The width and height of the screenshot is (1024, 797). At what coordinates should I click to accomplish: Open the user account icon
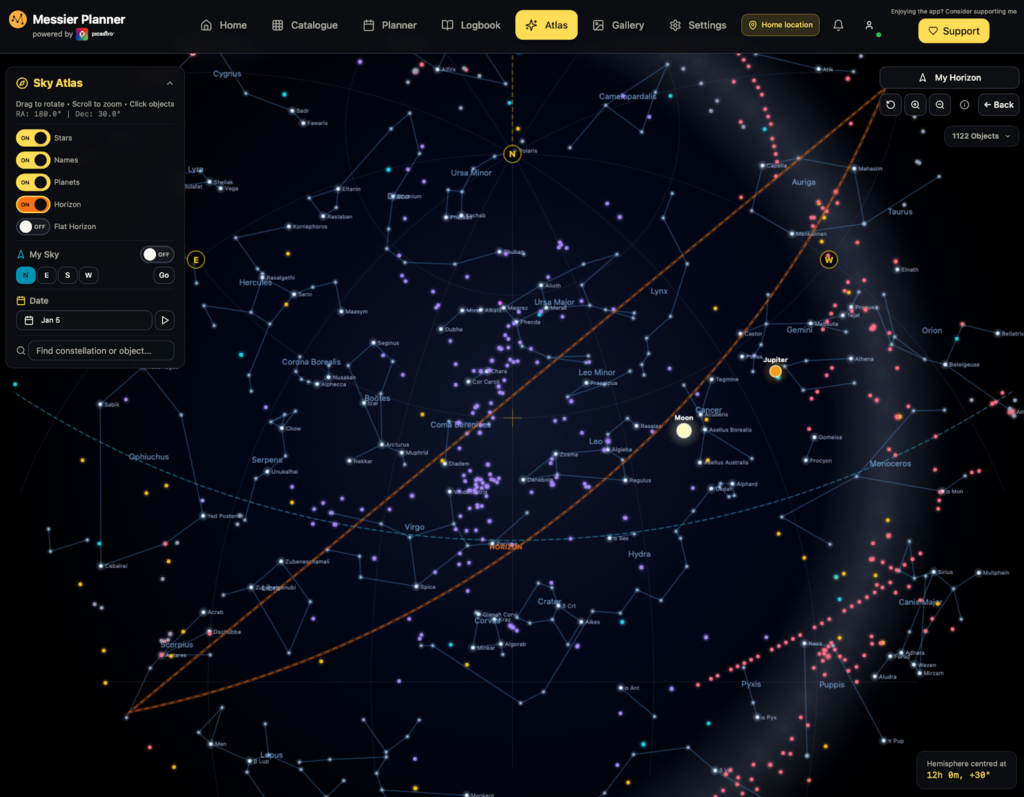[869, 25]
